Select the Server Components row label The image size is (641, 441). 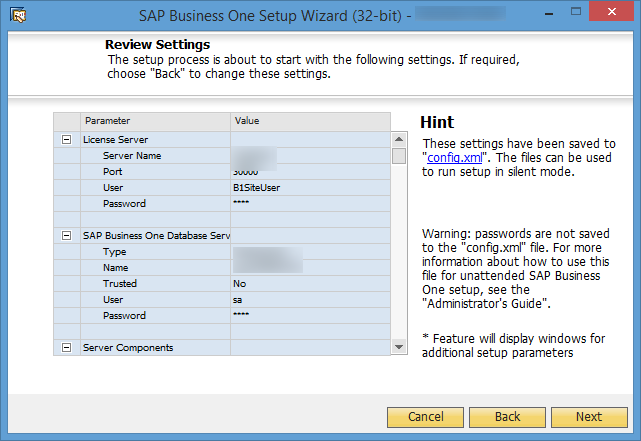click(128, 347)
